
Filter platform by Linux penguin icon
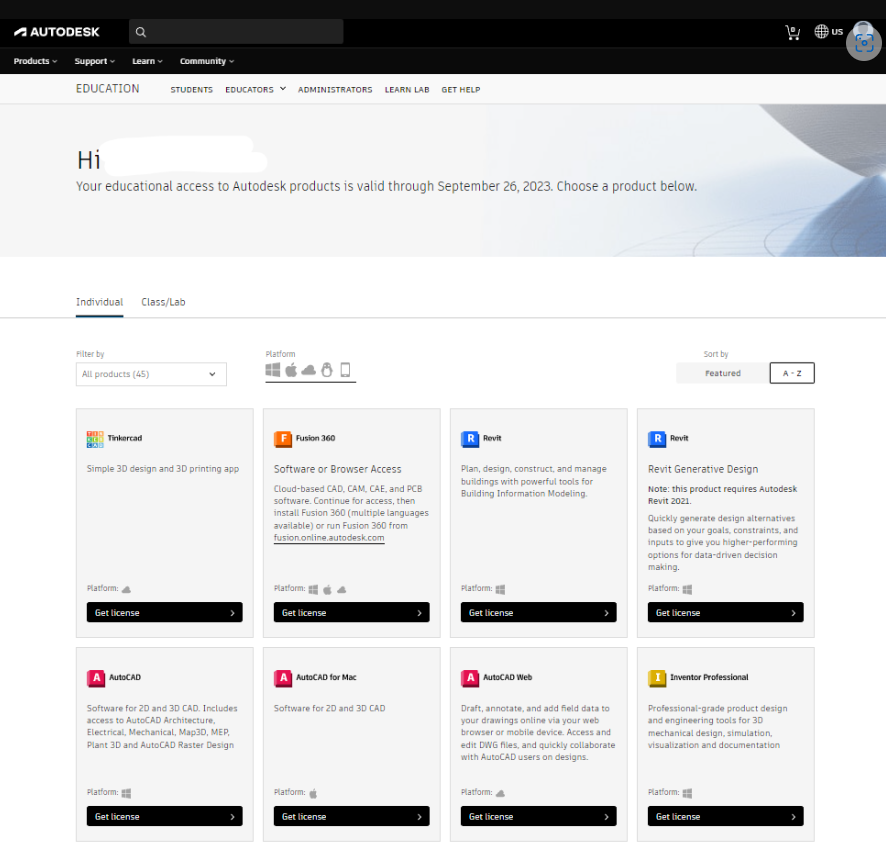tap(327, 370)
